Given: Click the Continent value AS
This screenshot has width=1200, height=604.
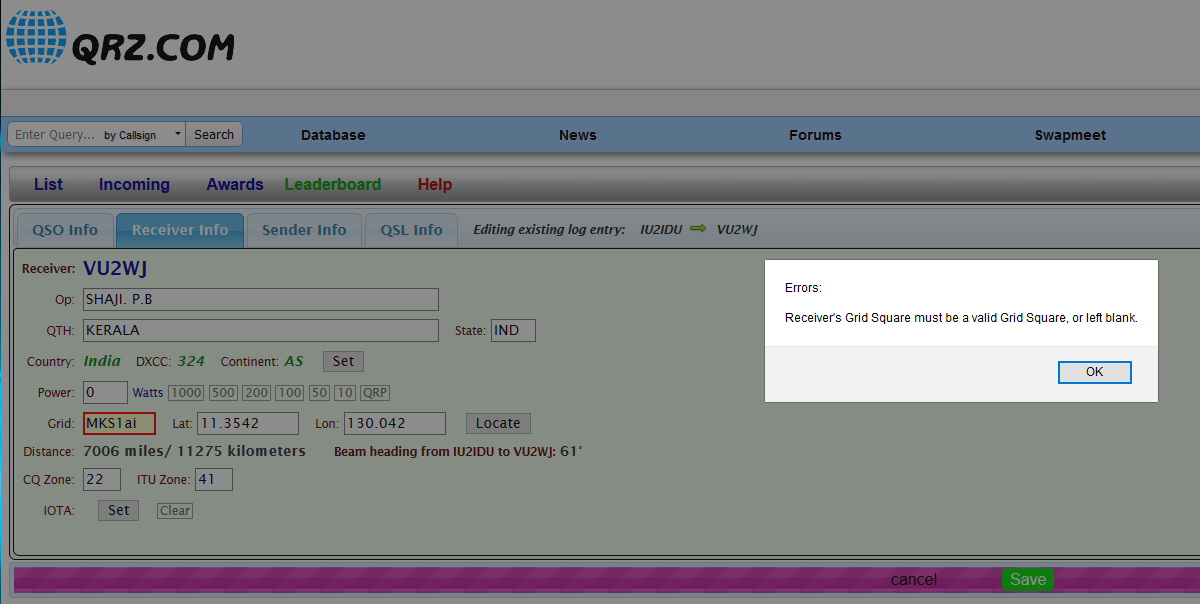Looking at the screenshot, I should pyautogui.click(x=294, y=361).
